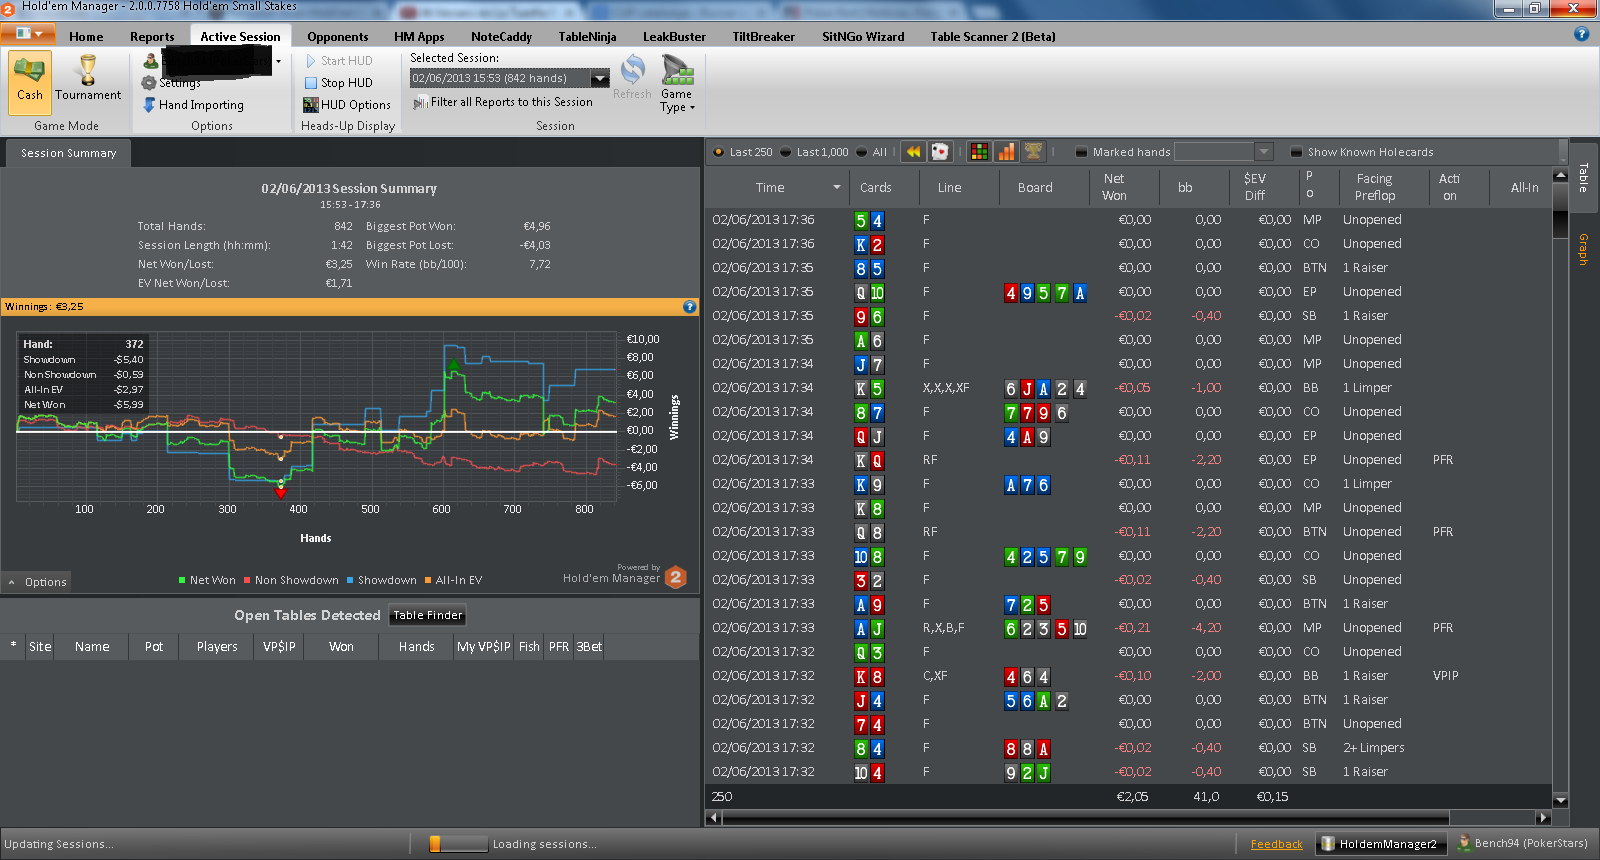Sort open tables by VP$IP column
Viewport: 1600px width, 860px height.
[279, 647]
